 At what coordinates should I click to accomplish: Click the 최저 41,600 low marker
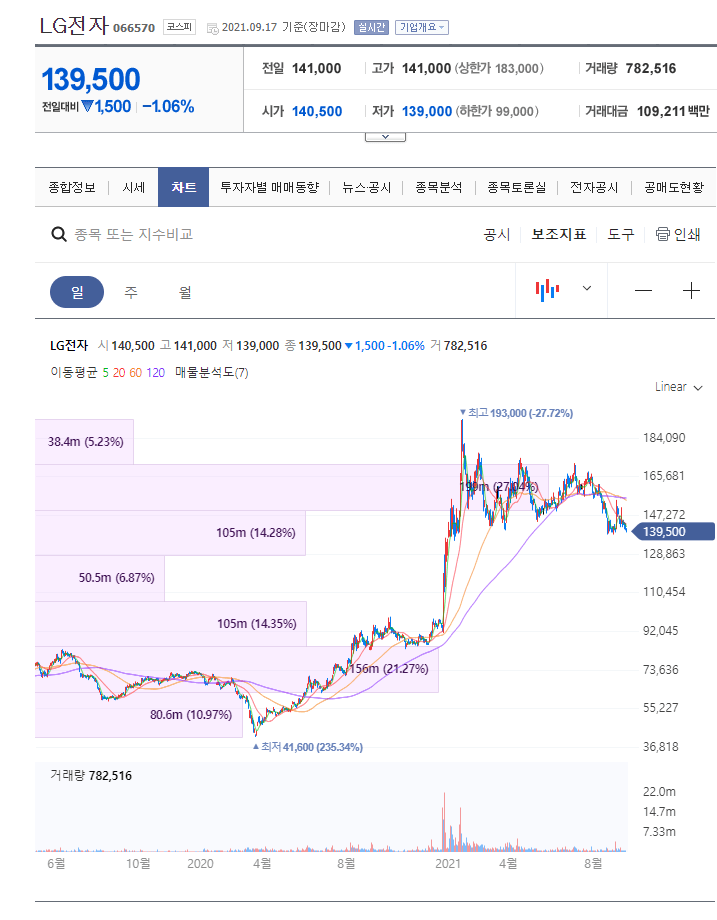[308, 747]
